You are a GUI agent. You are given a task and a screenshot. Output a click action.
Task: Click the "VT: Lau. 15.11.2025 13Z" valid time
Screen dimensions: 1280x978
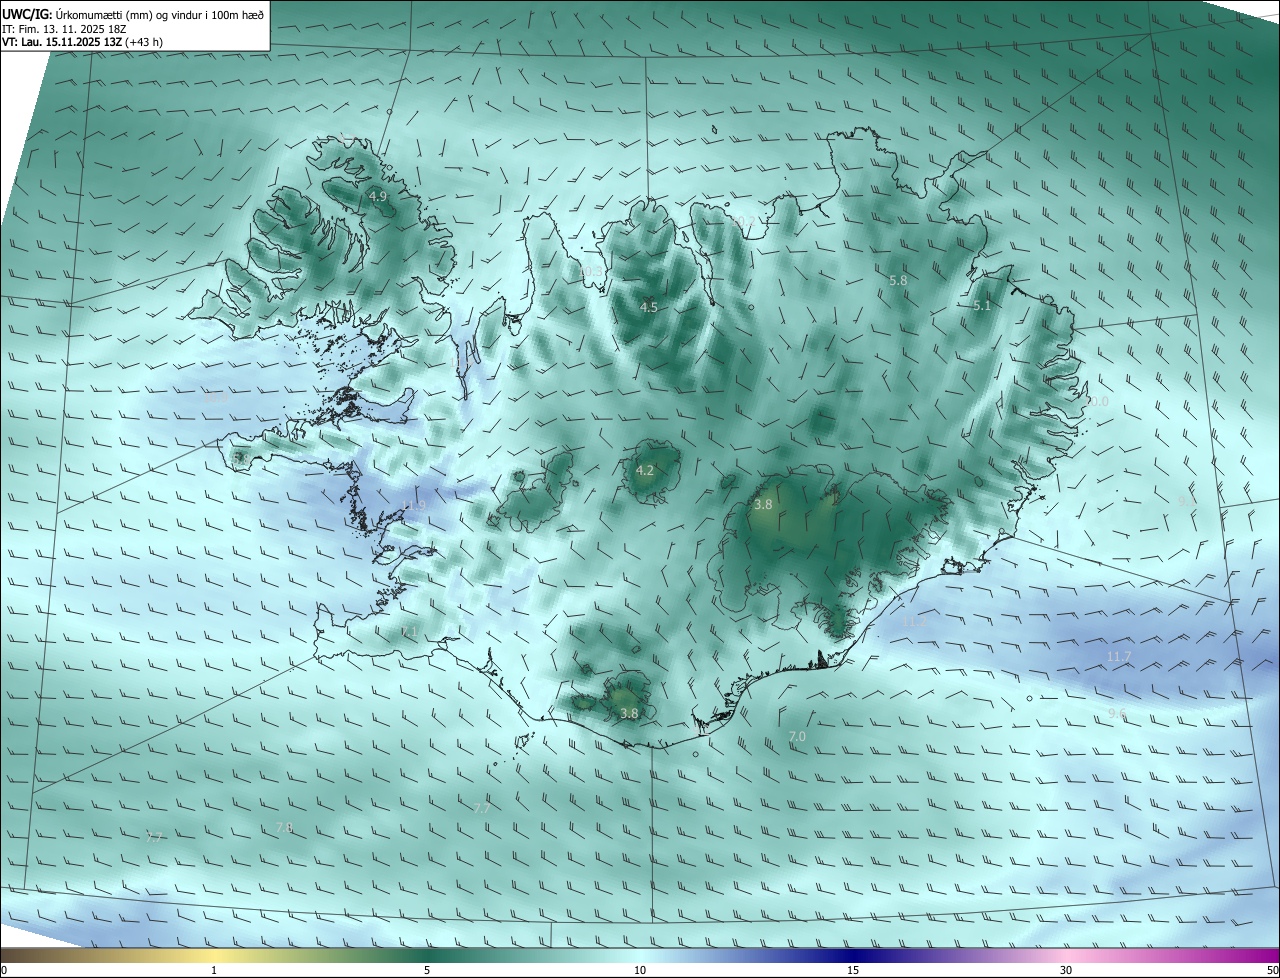click(62, 42)
